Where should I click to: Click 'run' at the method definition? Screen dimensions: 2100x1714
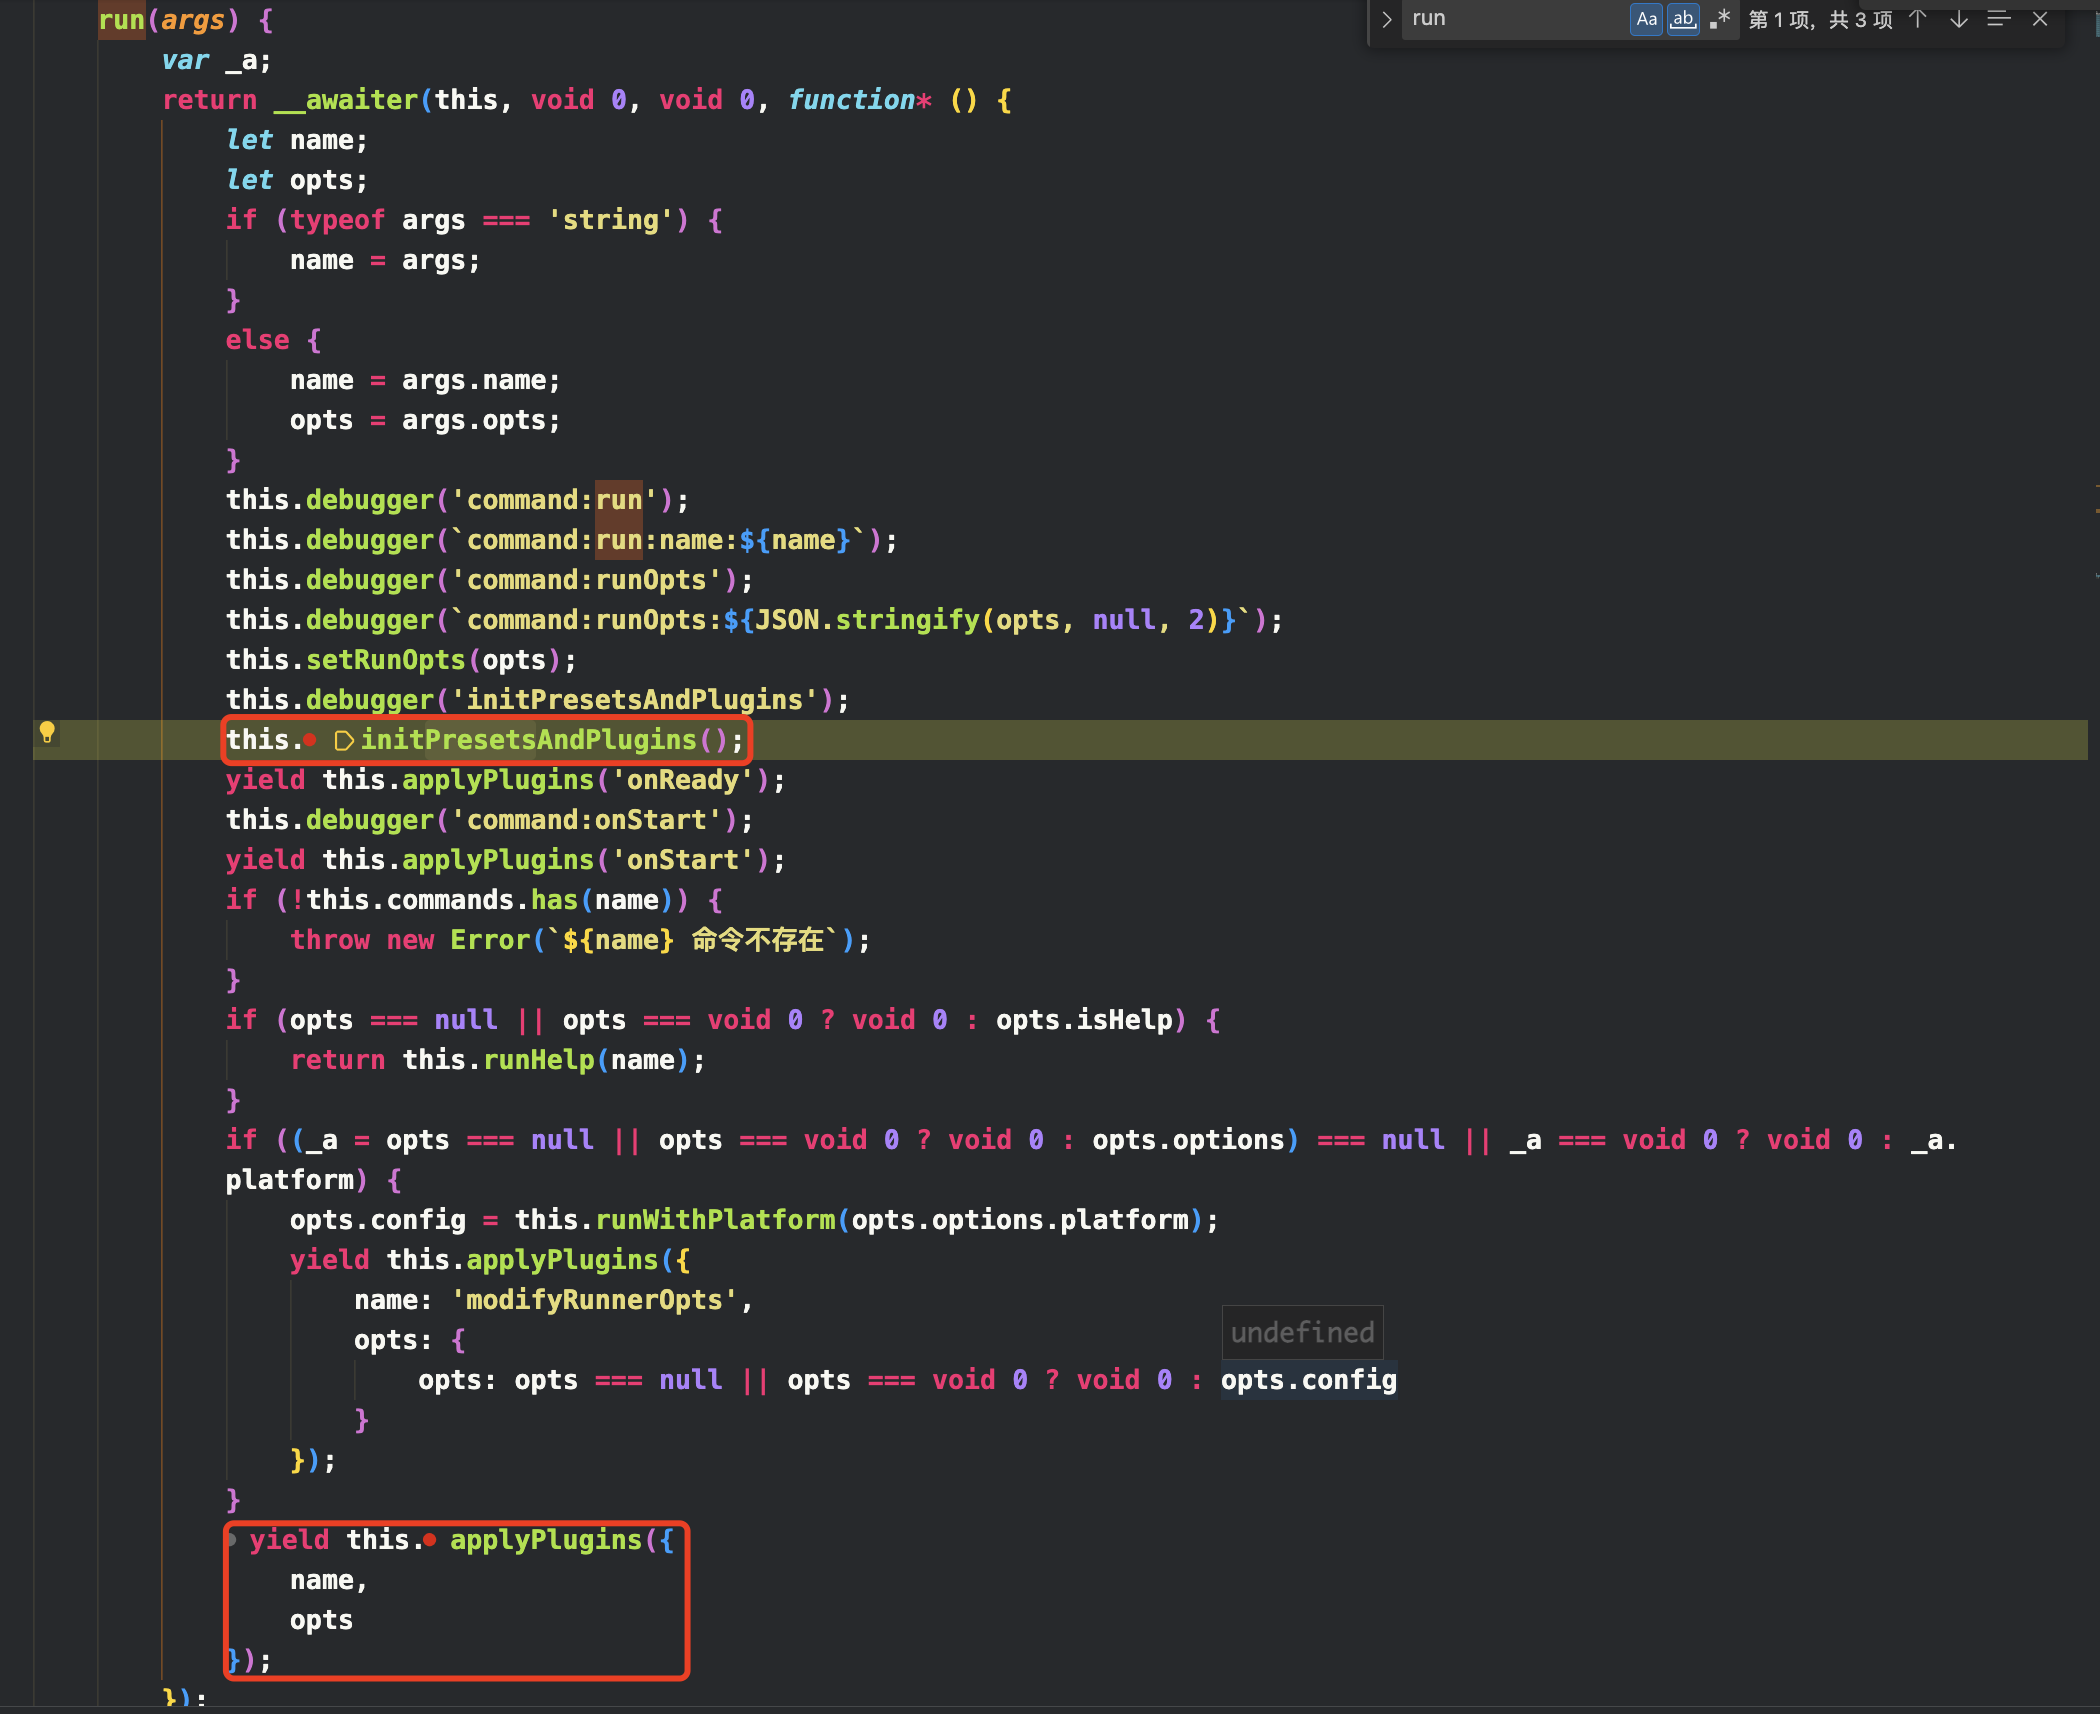tap(121, 20)
